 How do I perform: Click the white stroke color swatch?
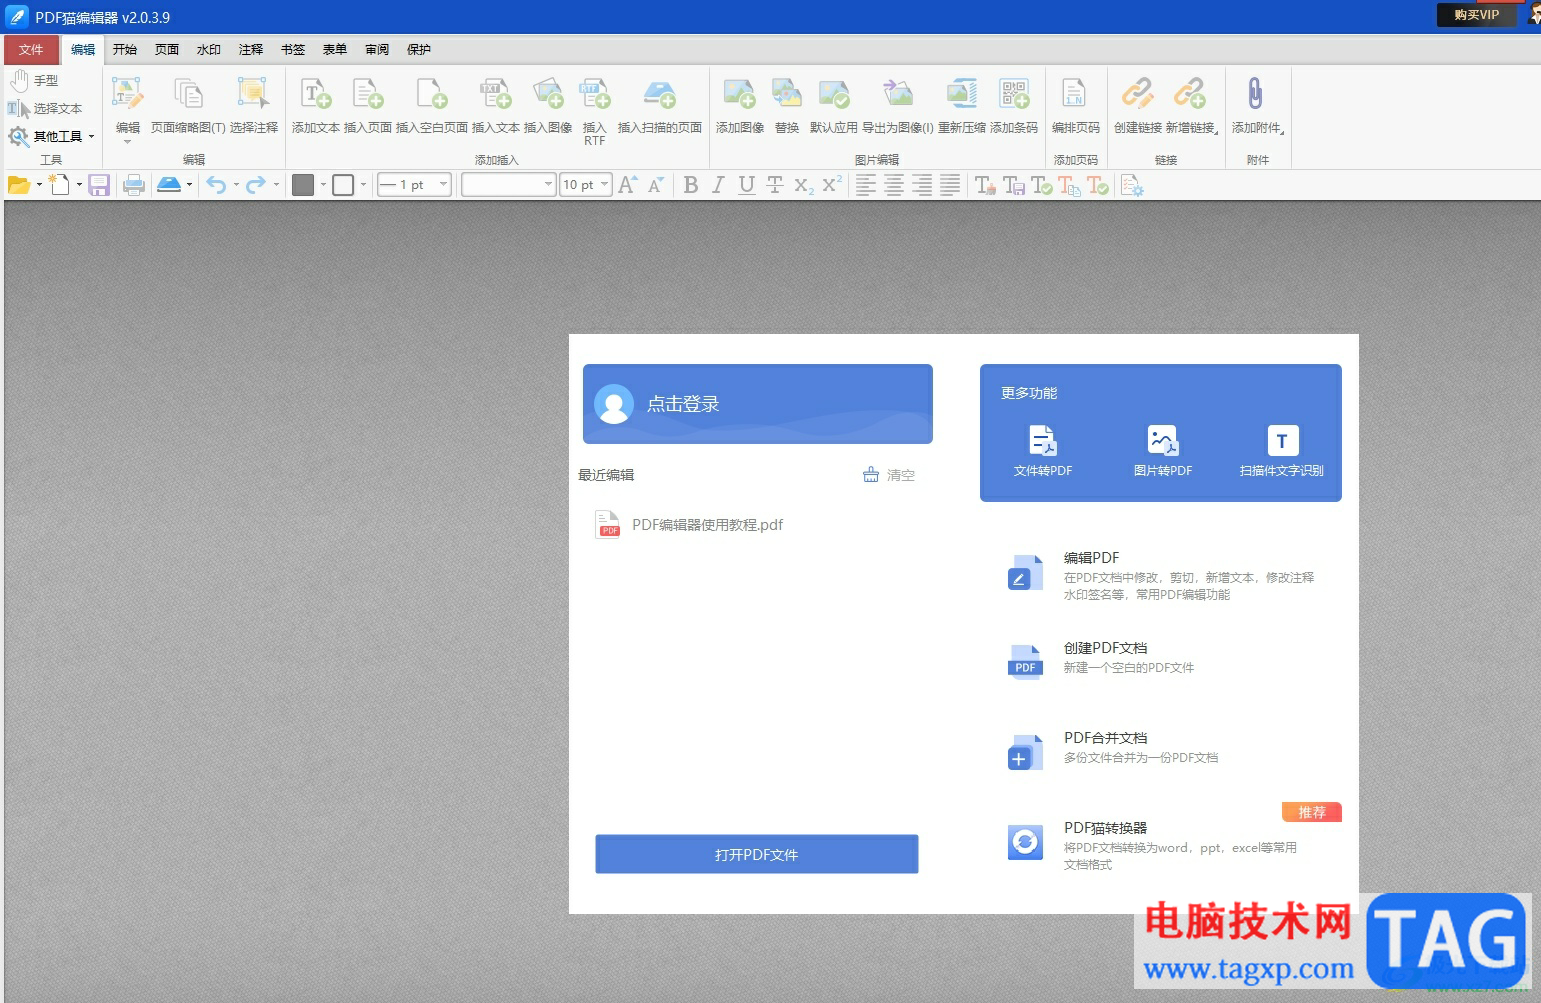[x=343, y=185]
